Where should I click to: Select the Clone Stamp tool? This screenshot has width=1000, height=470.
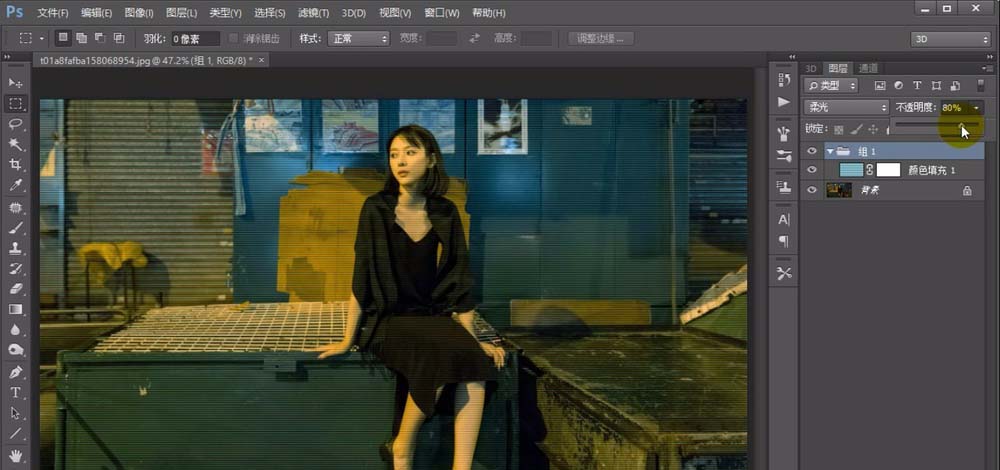[16, 248]
